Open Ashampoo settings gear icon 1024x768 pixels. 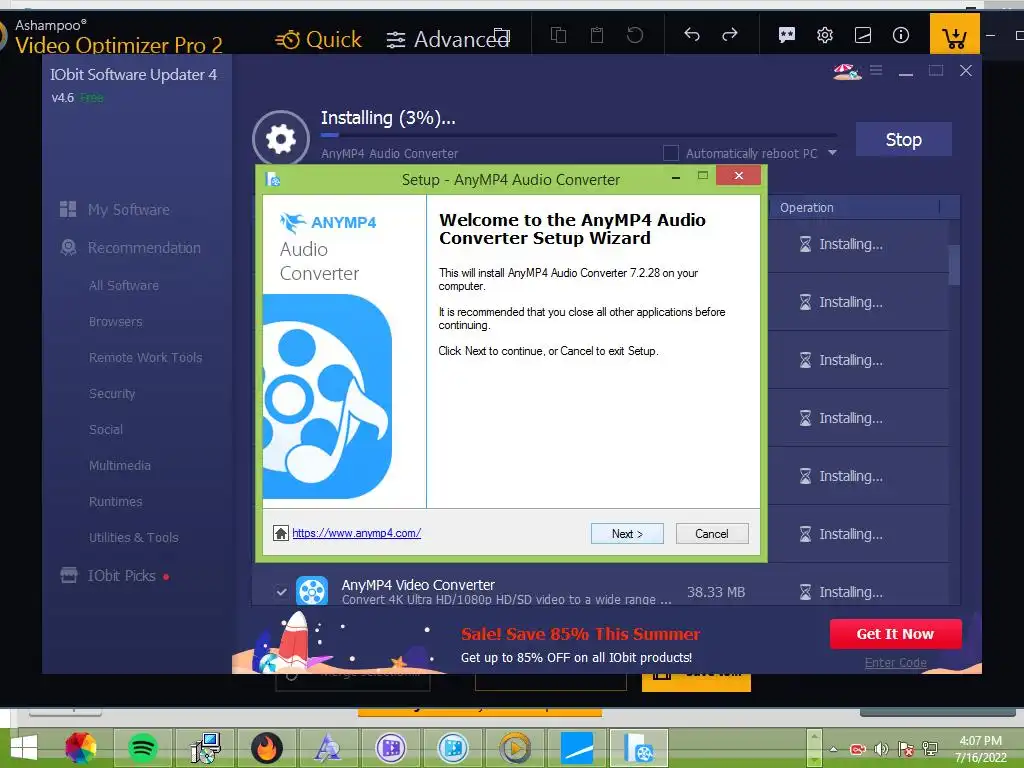point(825,35)
